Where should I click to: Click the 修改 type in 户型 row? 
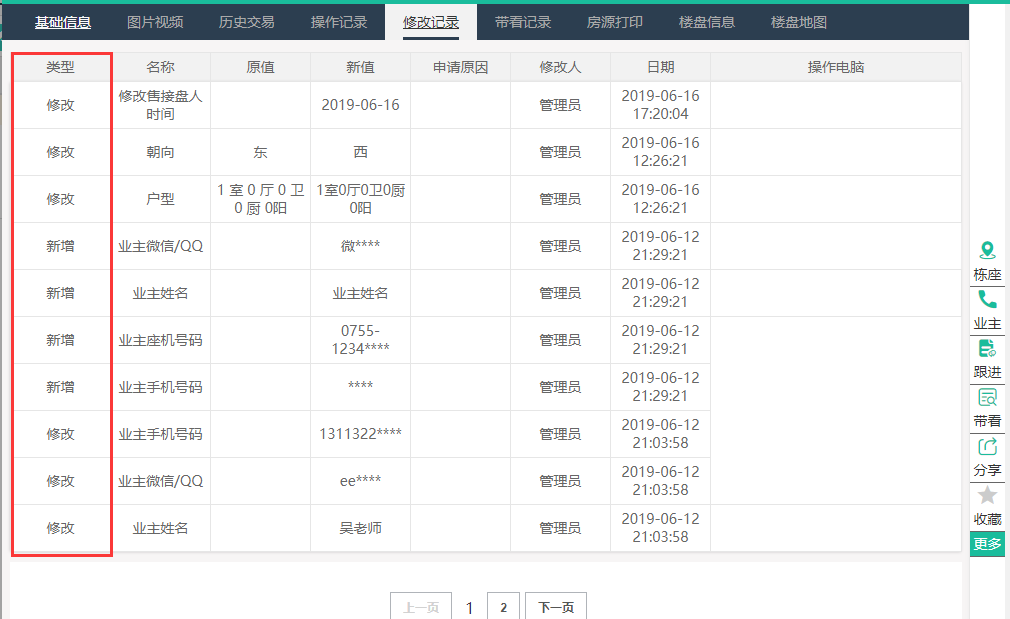(x=61, y=199)
